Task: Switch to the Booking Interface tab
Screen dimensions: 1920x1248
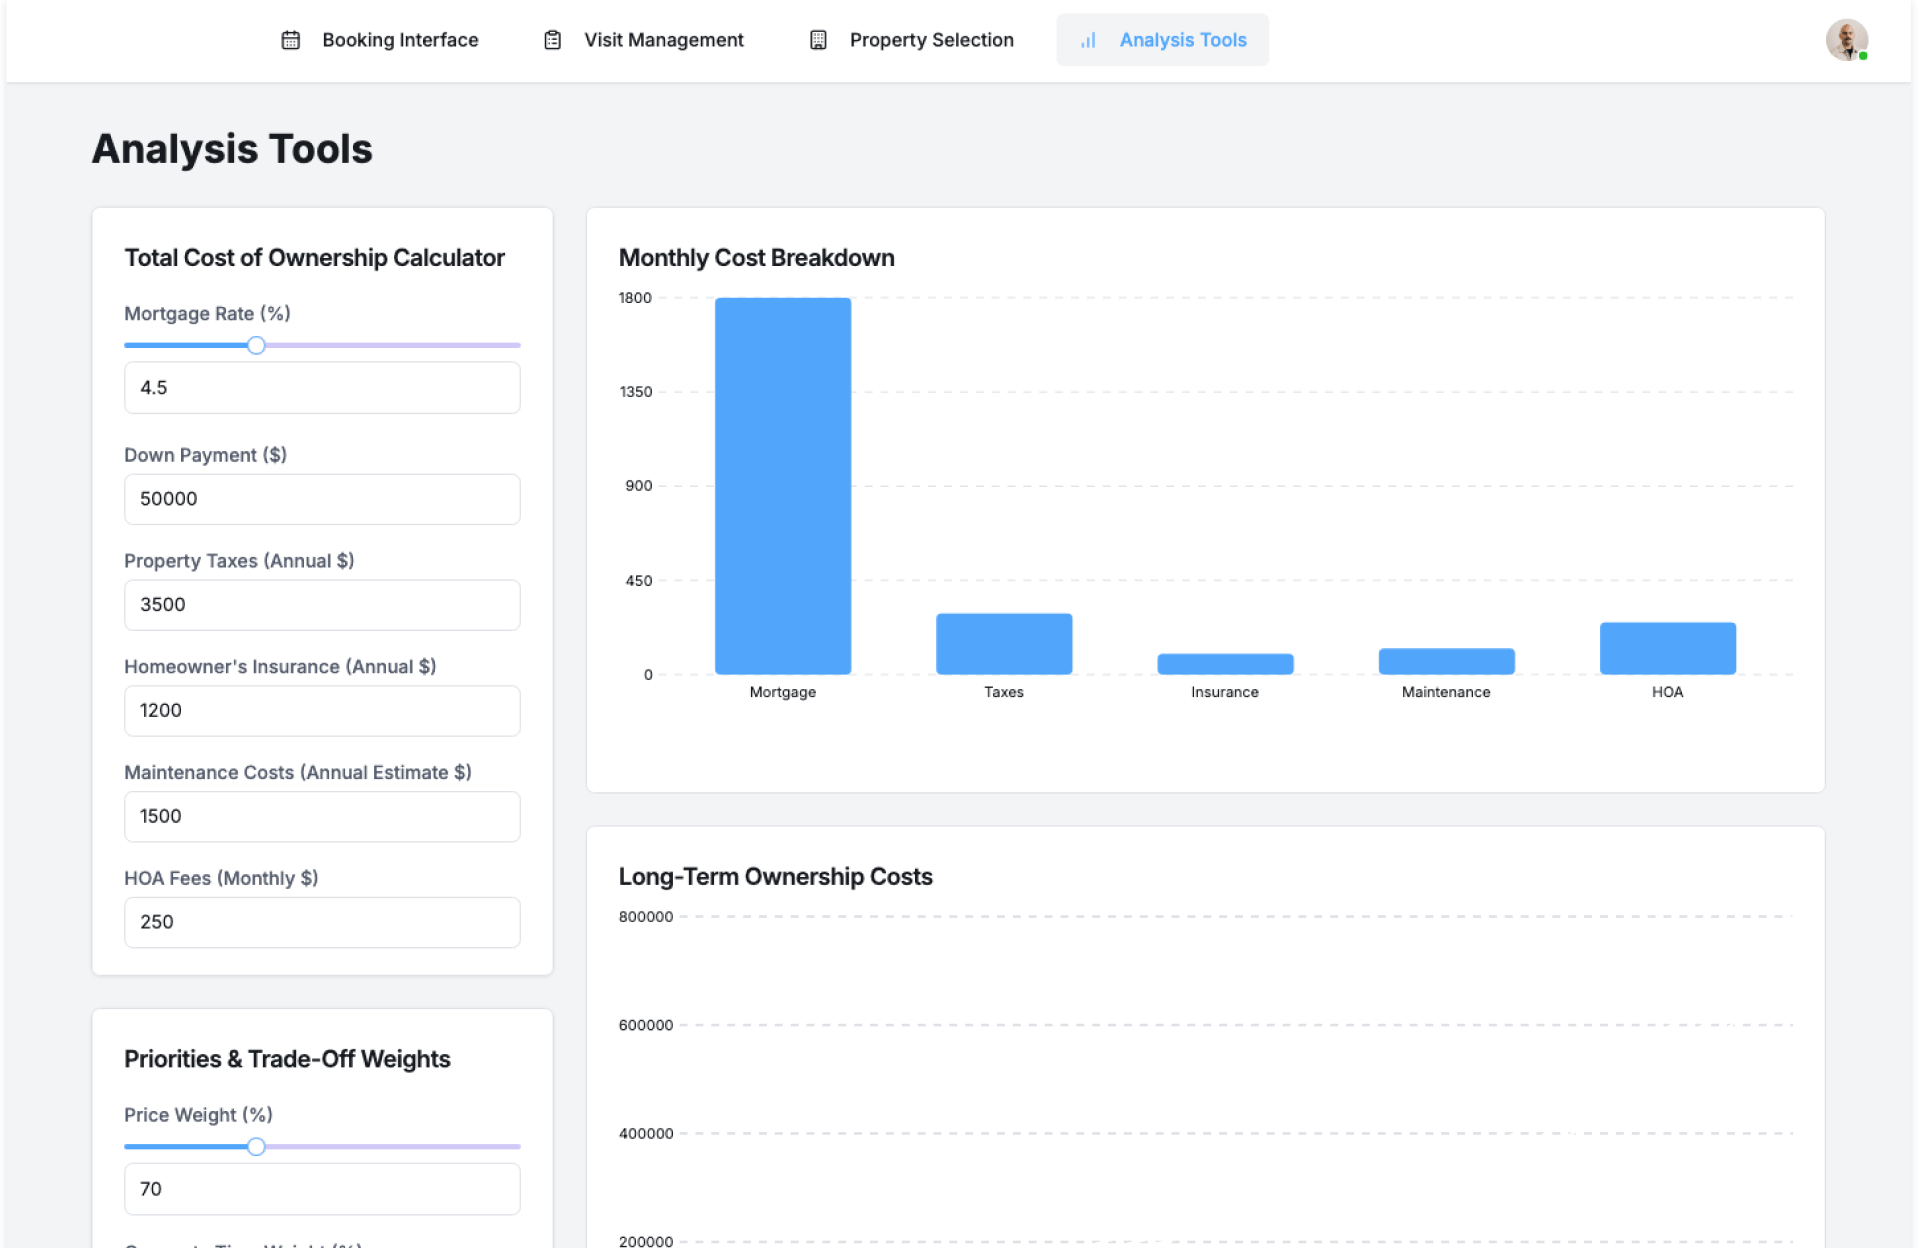Action: coord(399,40)
